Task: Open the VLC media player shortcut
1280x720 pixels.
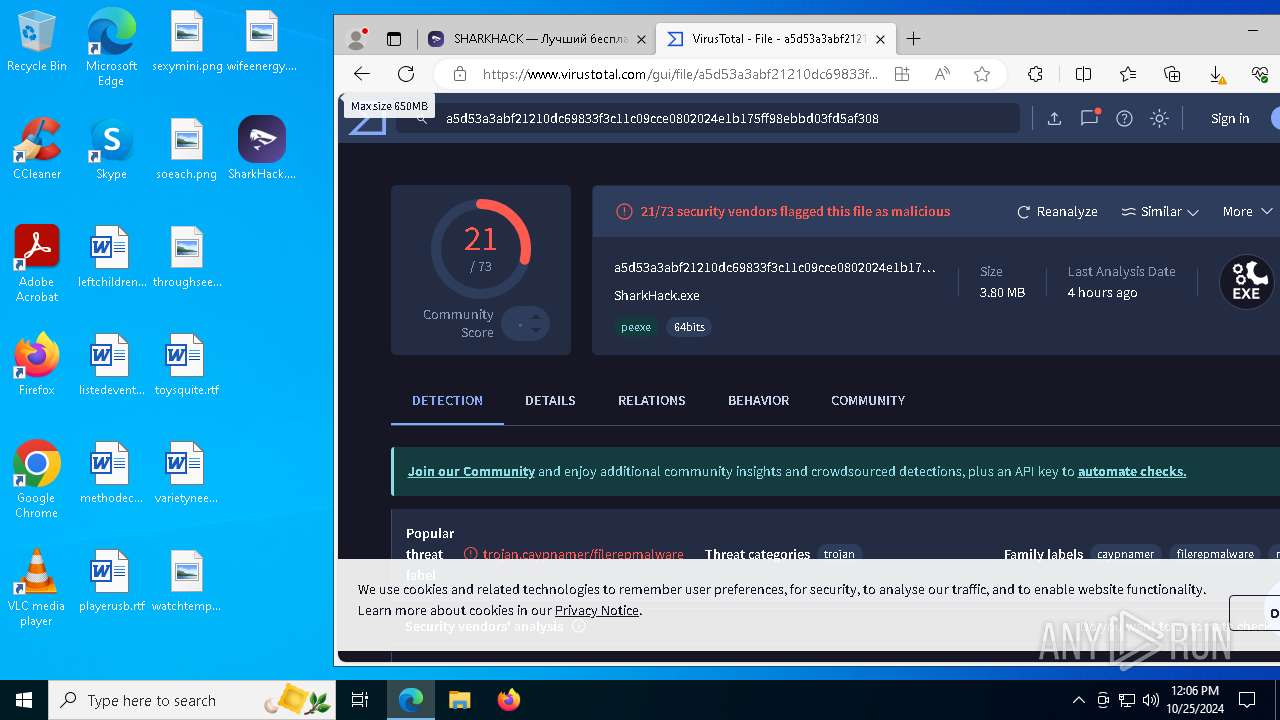Action: pyautogui.click(x=37, y=587)
